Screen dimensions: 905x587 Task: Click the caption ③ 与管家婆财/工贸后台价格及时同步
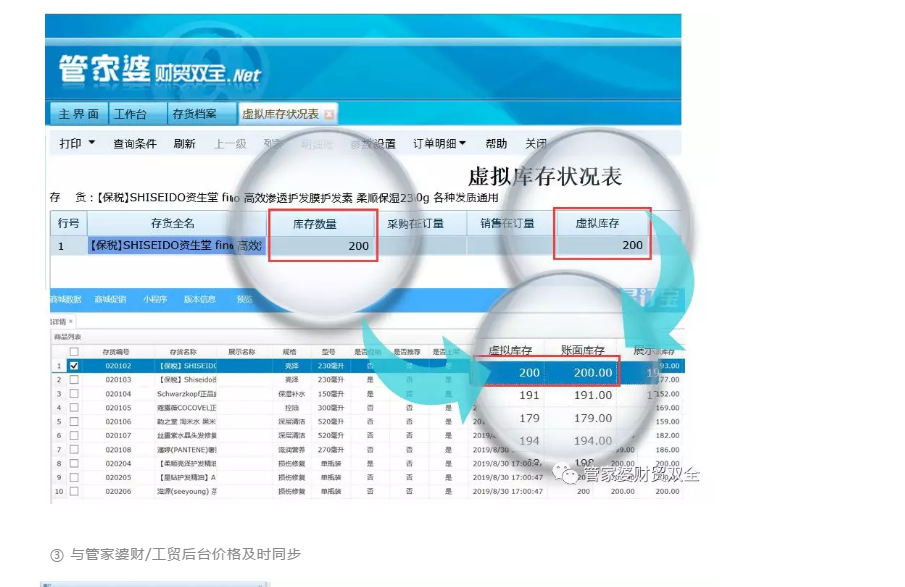click(x=175, y=554)
